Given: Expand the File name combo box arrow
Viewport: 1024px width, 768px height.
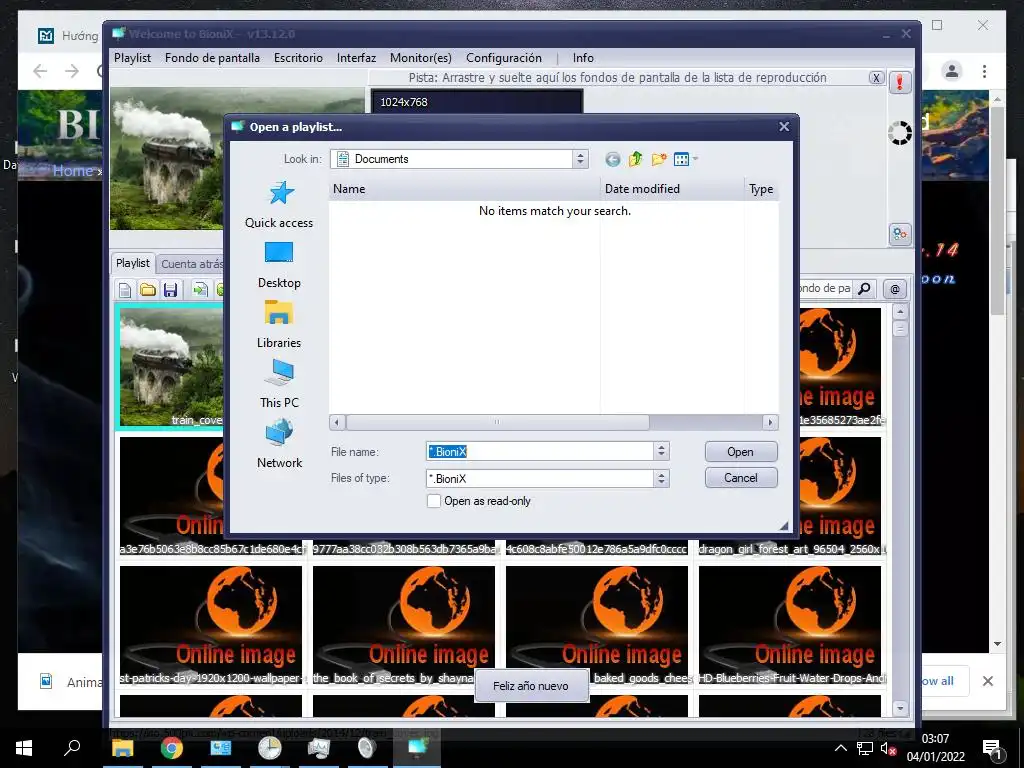Looking at the screenshot, I should (x=661, y=451).
